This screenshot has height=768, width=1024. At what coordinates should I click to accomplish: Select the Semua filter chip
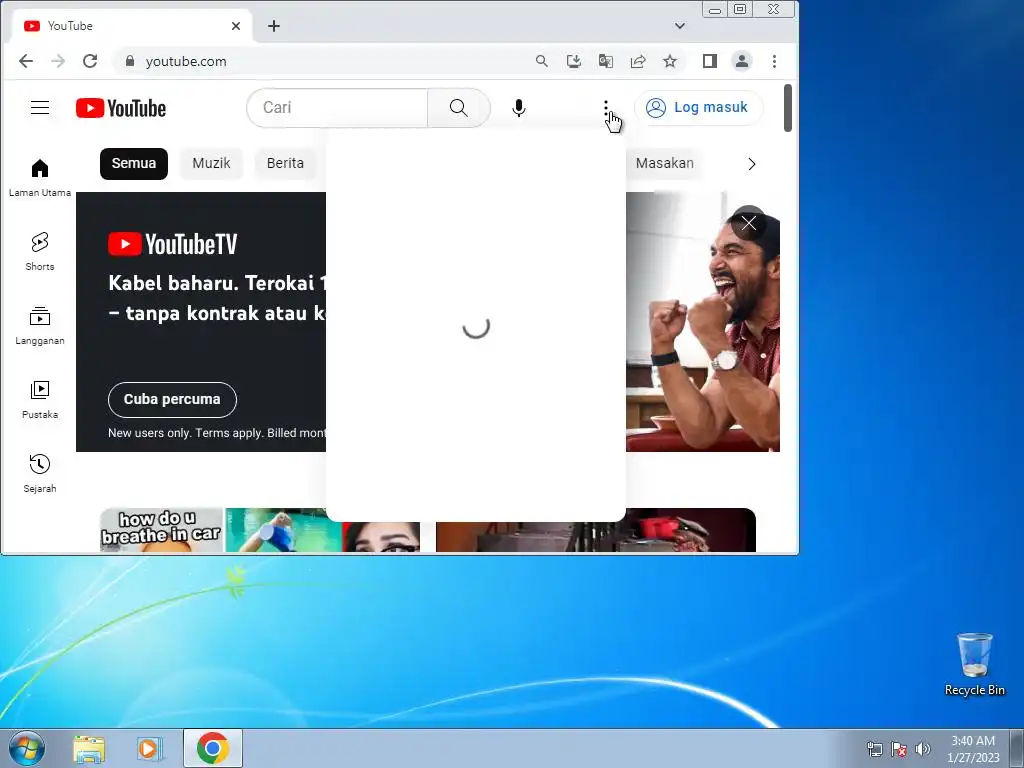(134, 163)
